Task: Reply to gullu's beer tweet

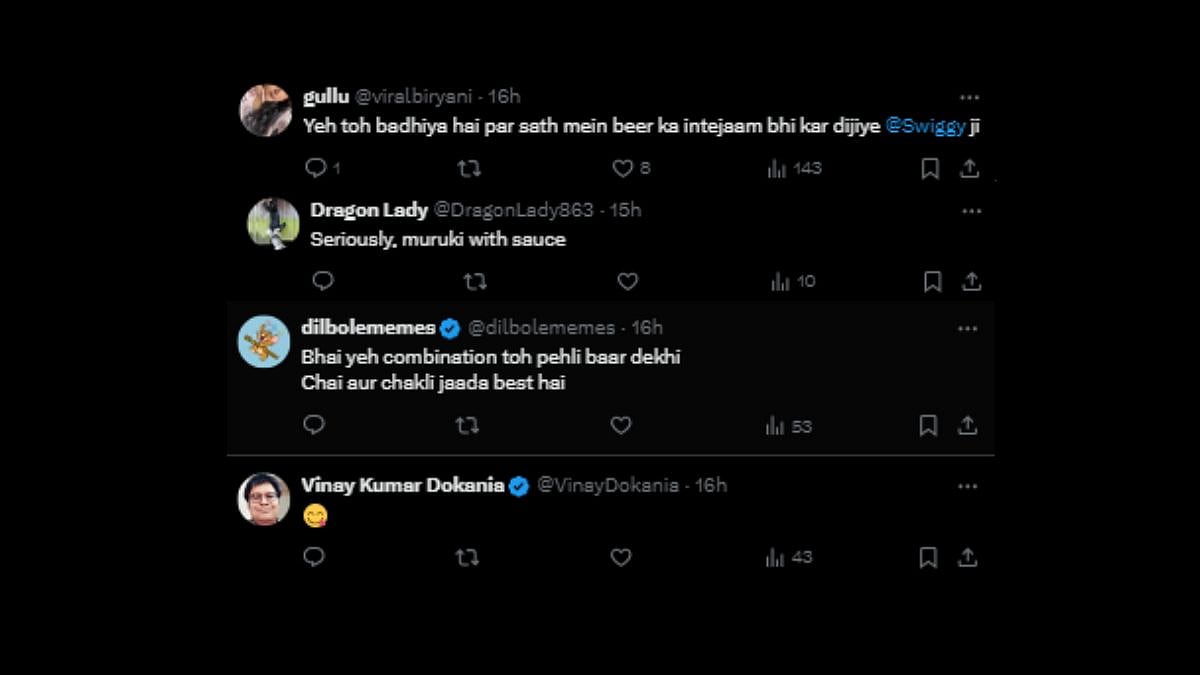Action: (x=316, y=169)
